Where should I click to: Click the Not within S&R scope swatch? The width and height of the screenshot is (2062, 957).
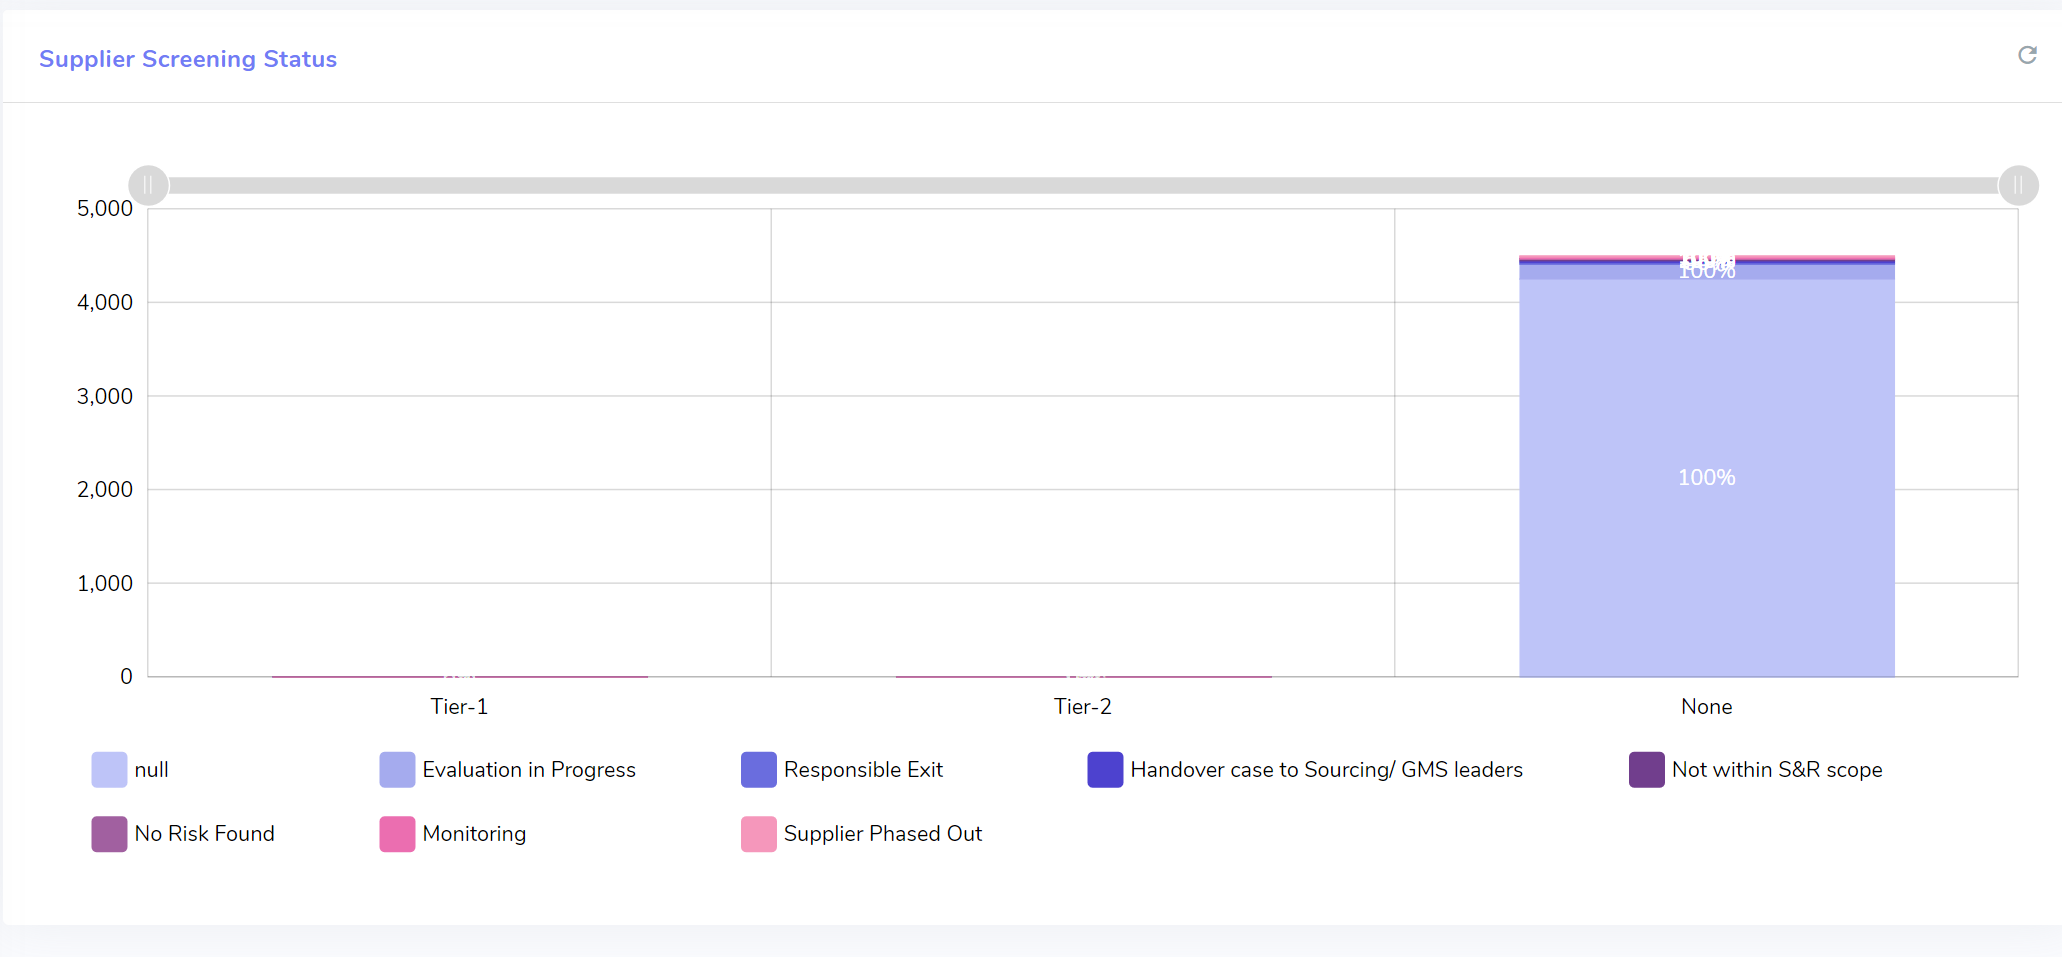coord(1646,770)
